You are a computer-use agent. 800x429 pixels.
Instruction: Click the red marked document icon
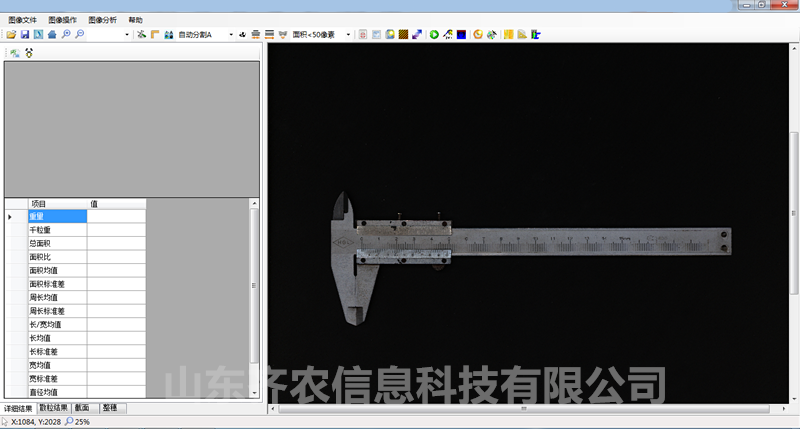[x=363, y=34]
